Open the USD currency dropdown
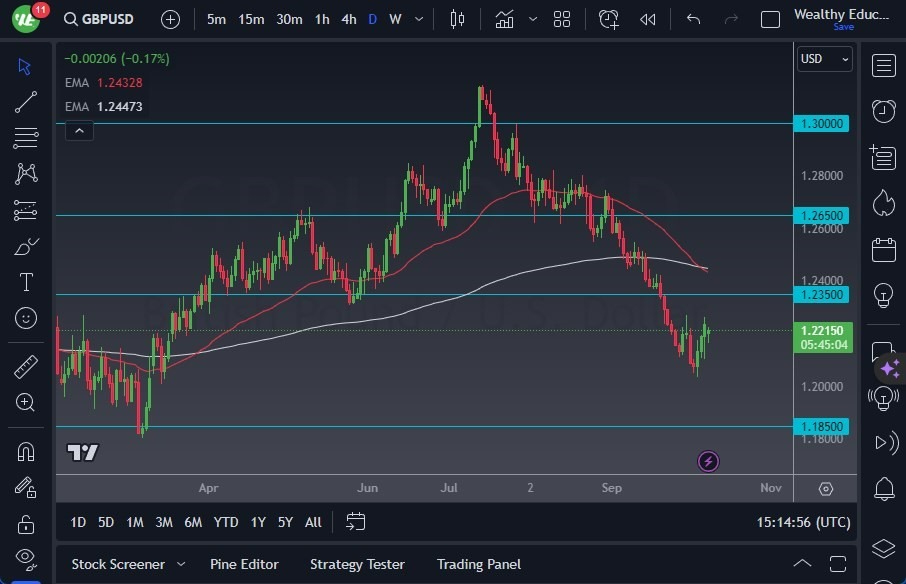 (823, 59)
